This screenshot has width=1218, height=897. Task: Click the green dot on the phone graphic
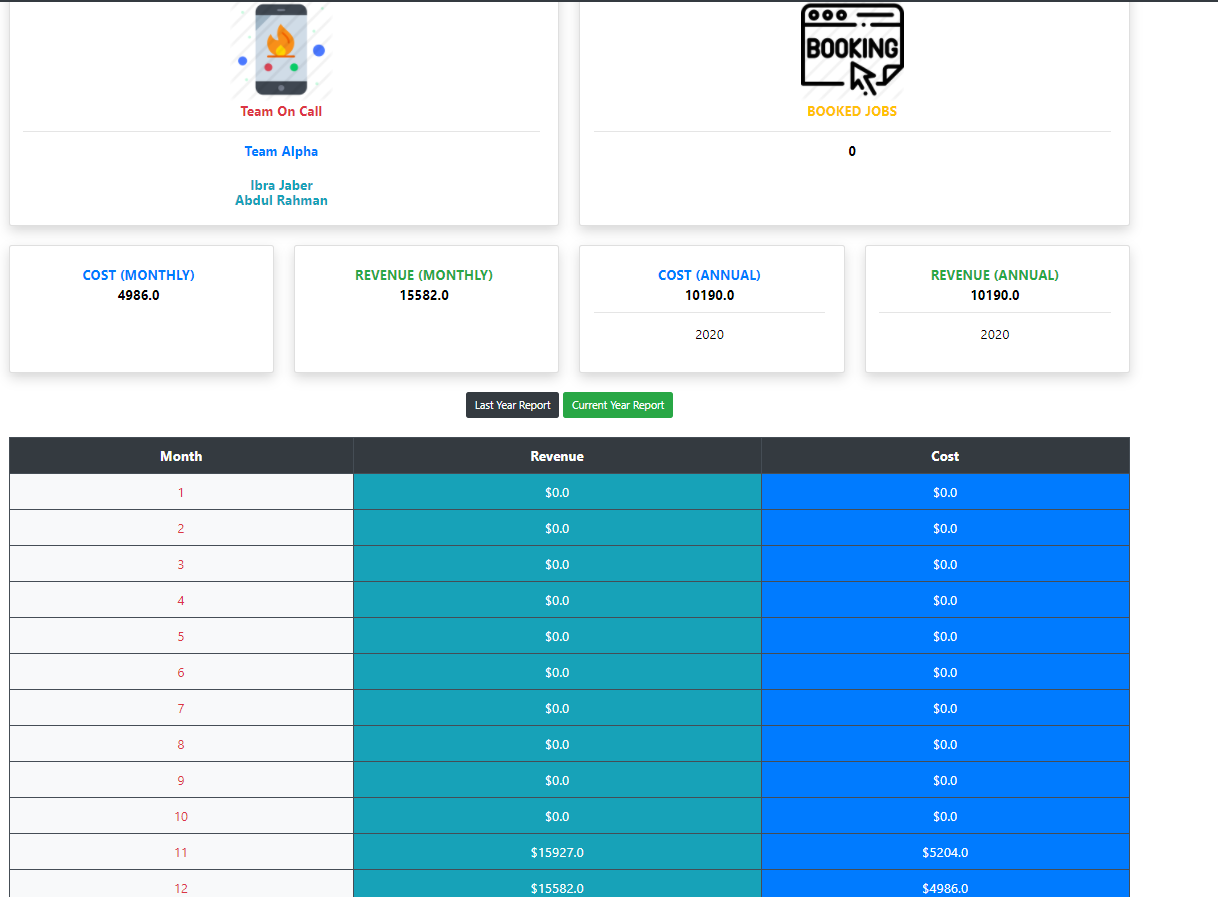[294, 67]
